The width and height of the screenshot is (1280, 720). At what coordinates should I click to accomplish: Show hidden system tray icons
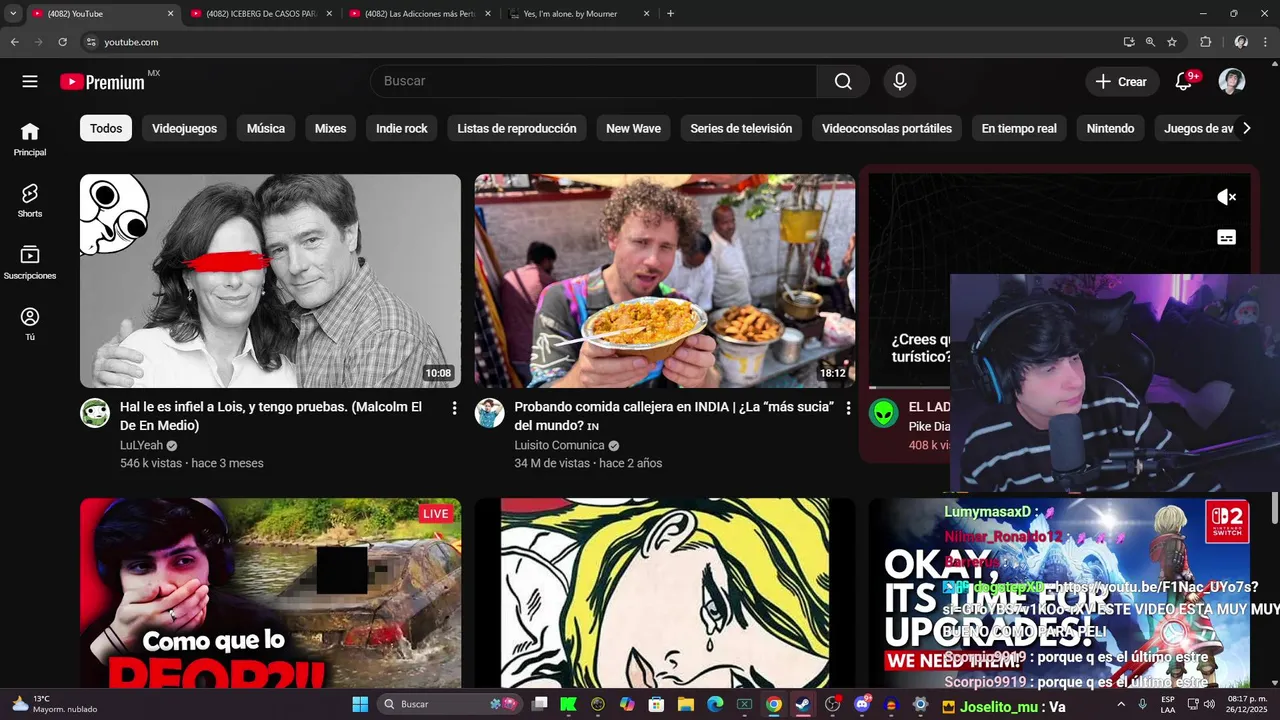[1121, 704]
